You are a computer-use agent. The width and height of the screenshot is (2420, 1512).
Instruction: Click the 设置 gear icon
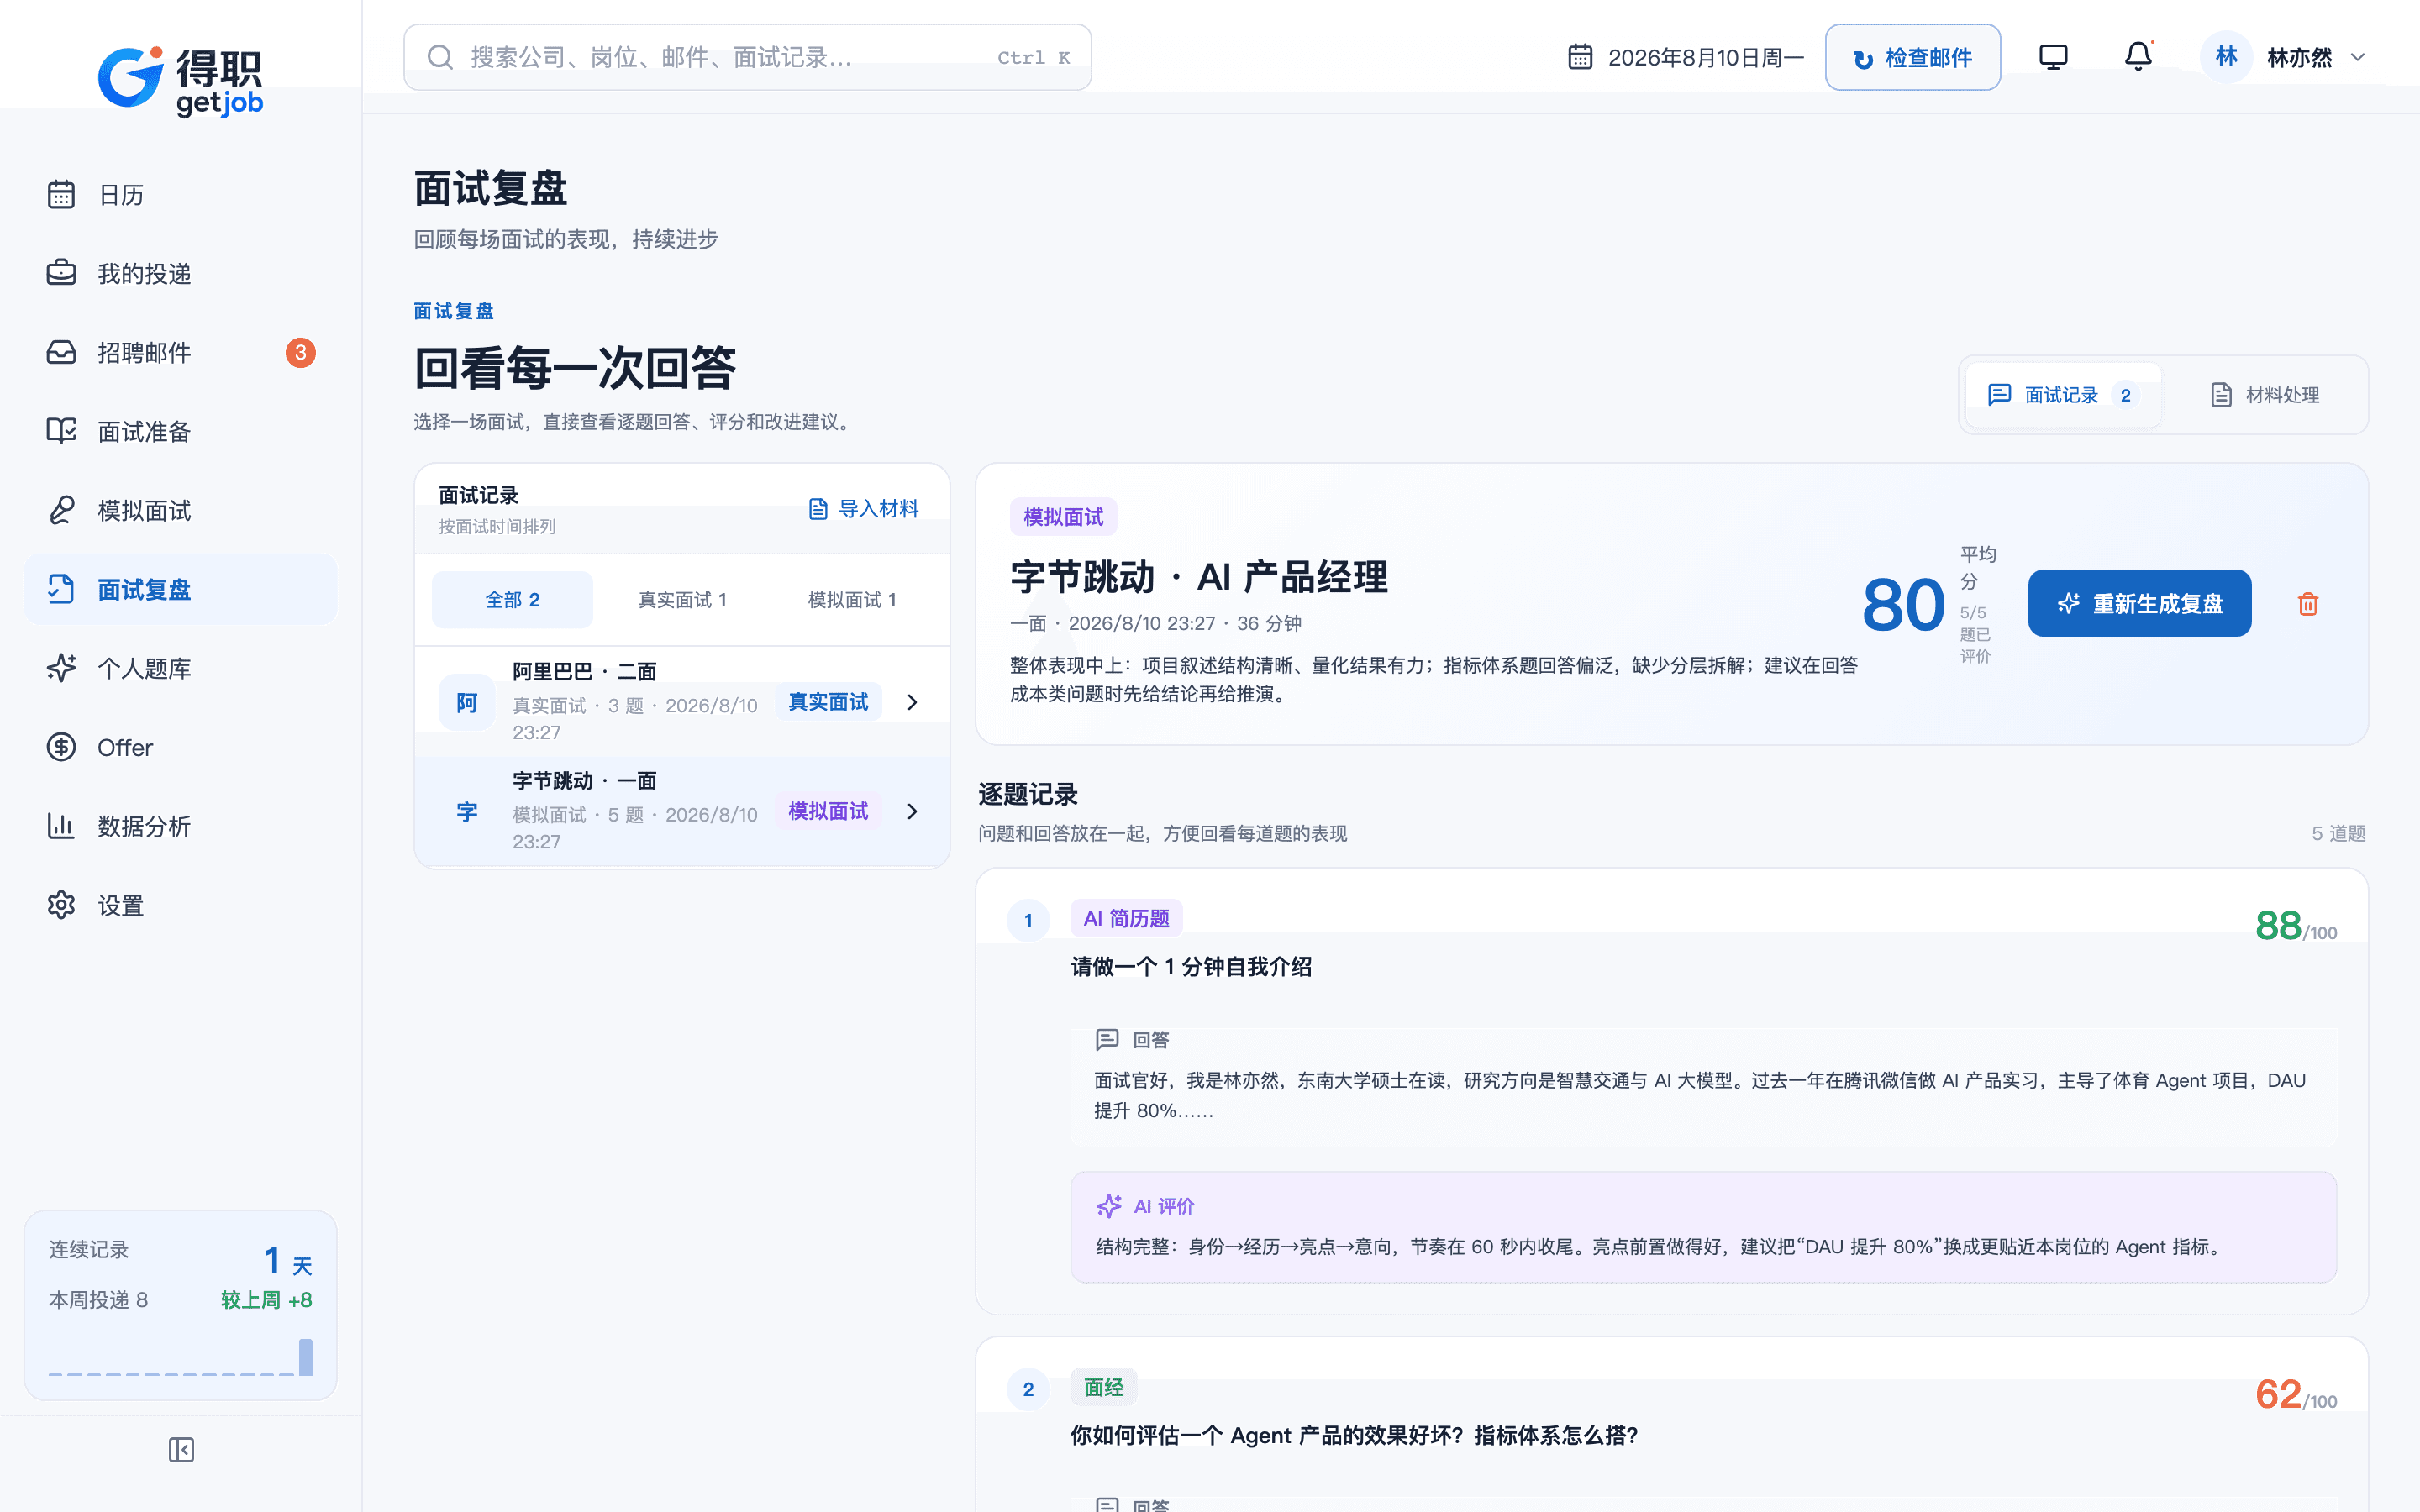pos(61,905)
